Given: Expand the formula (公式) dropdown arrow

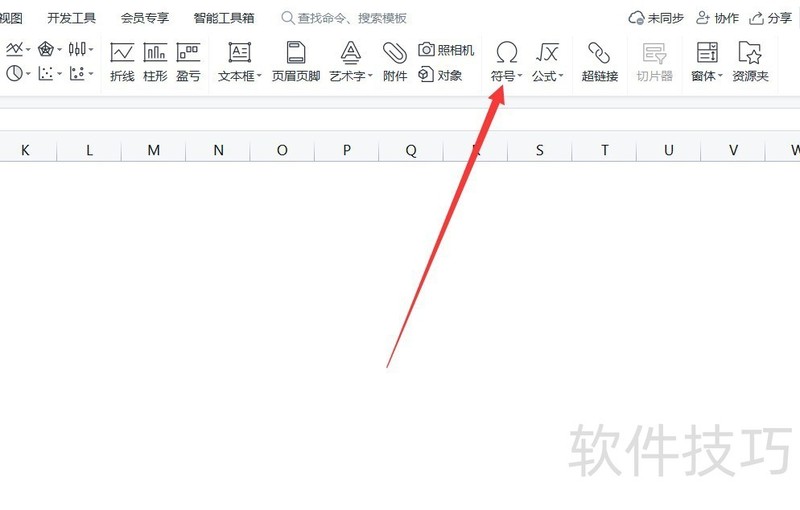Looking at the screenshot, I should (x=561, y=76).
